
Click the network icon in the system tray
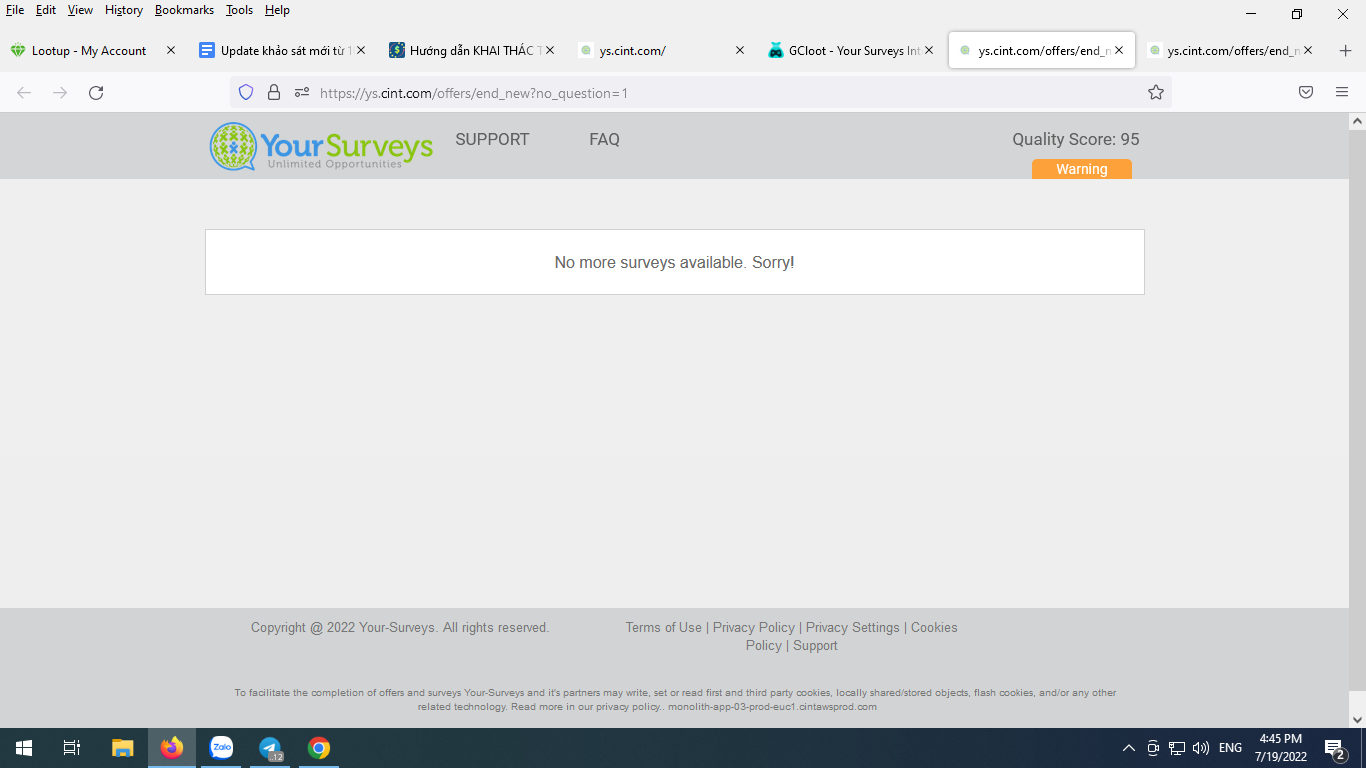tap(1177, 748)
